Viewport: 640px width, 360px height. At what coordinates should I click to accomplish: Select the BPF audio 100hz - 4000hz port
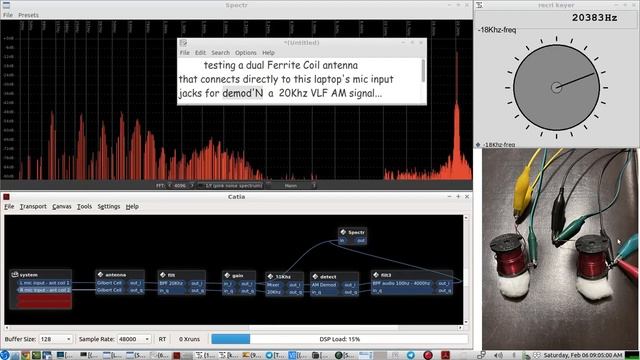click(x=401, y=283)
